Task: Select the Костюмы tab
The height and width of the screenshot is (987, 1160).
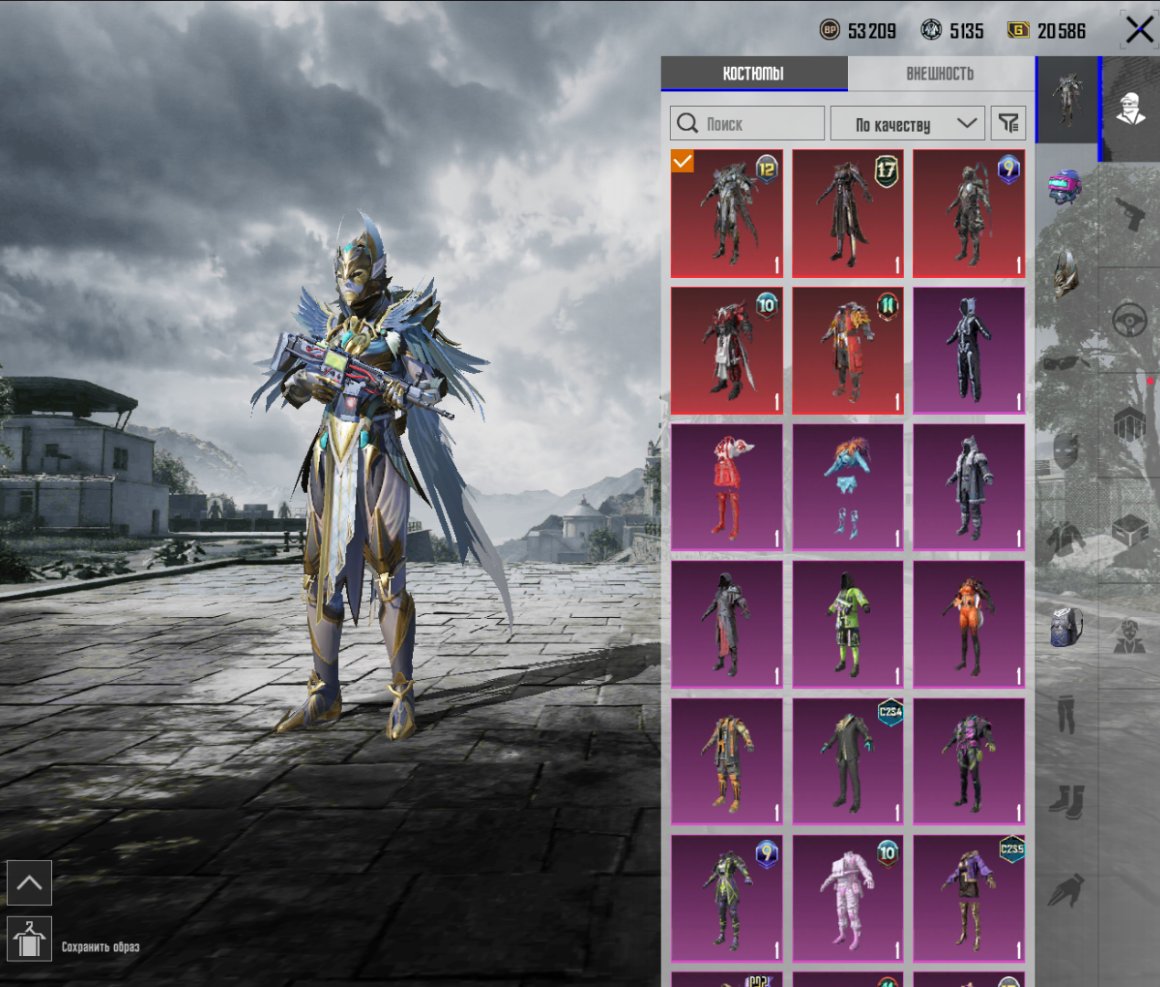Action: (x=753, y=73)
